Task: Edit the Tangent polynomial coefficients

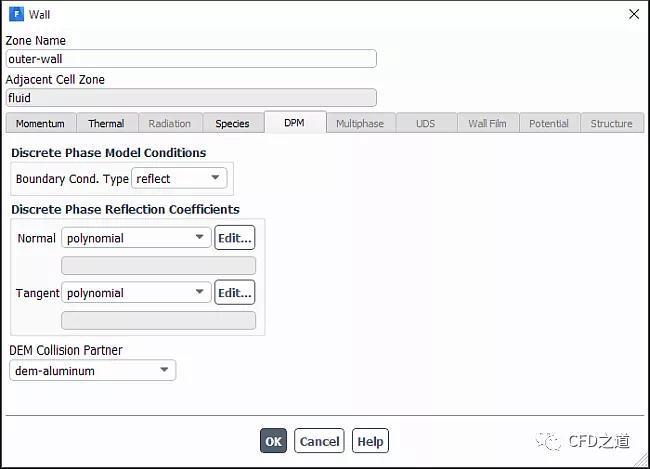Action: [234, 293]
